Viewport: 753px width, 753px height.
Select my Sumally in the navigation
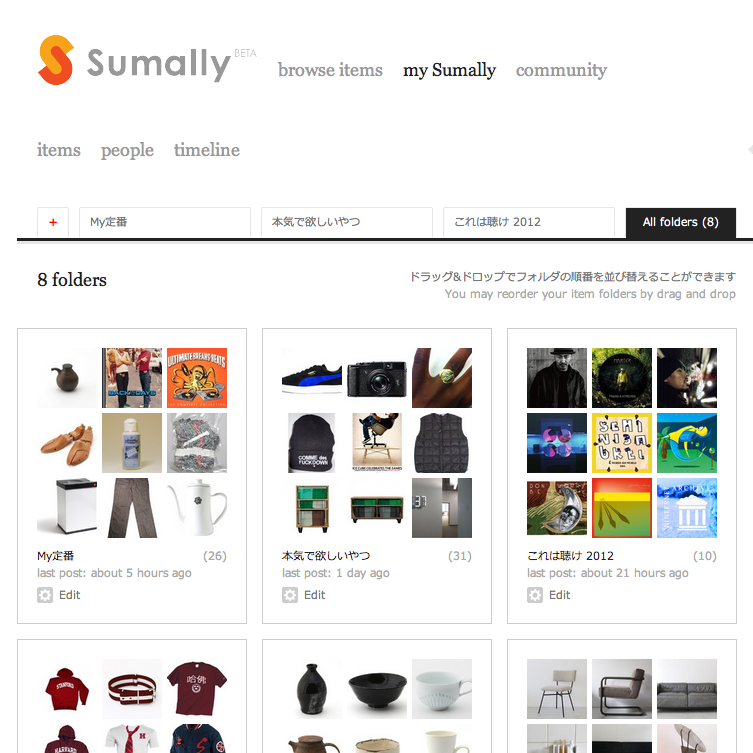tap(449, 70)
